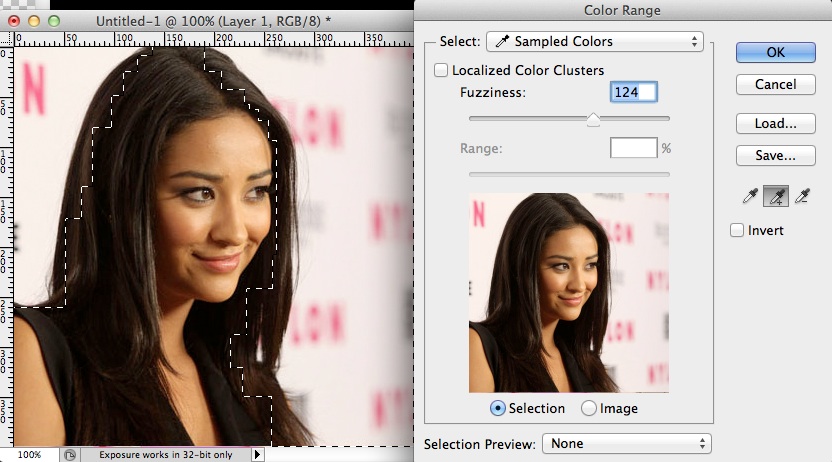Minimize the Untitled-1 document window

click(32, 20)
